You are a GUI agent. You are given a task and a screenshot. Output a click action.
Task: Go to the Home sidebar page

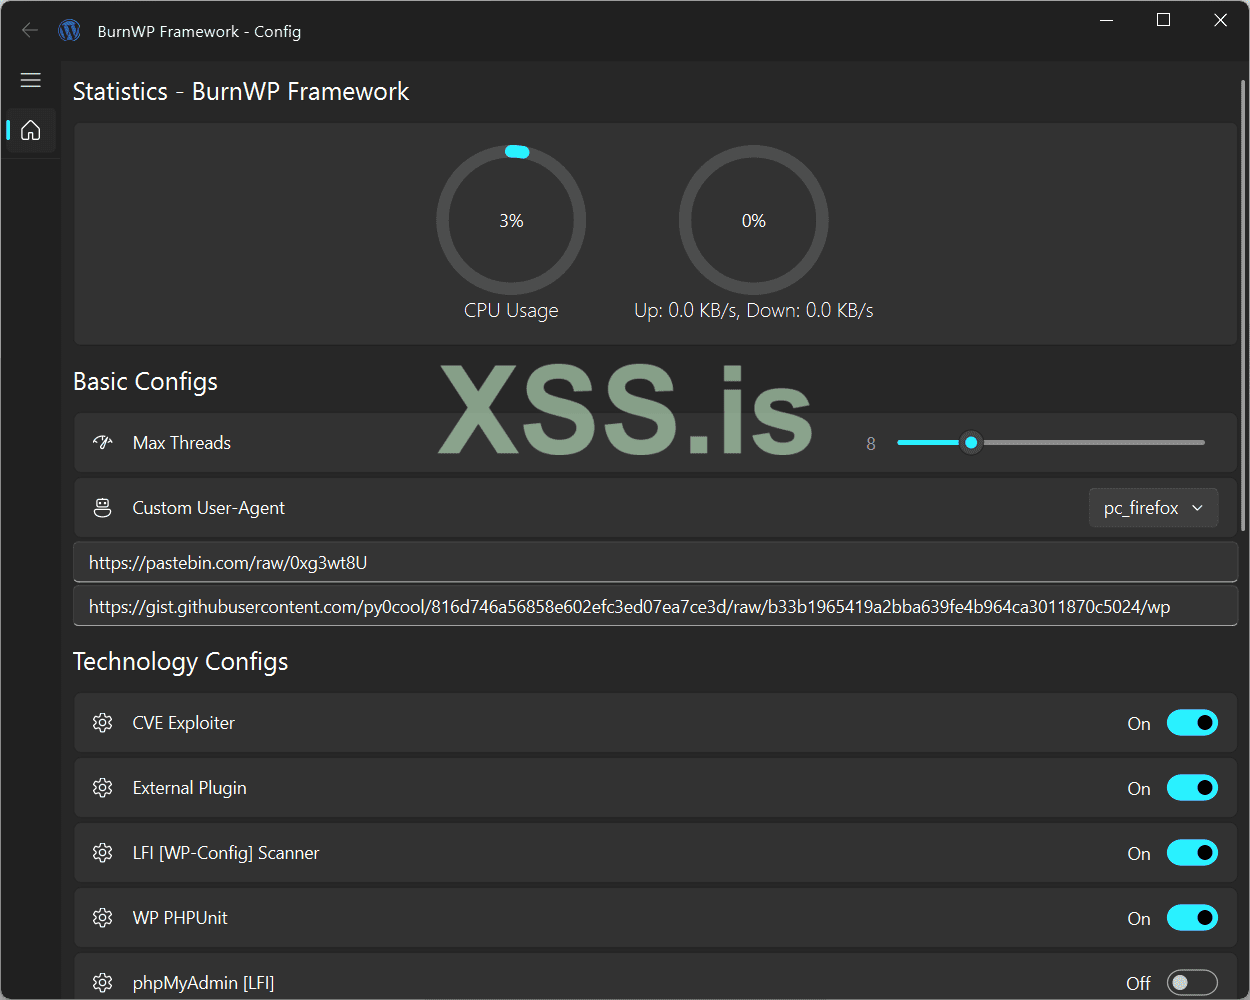(x=31, y=130)
